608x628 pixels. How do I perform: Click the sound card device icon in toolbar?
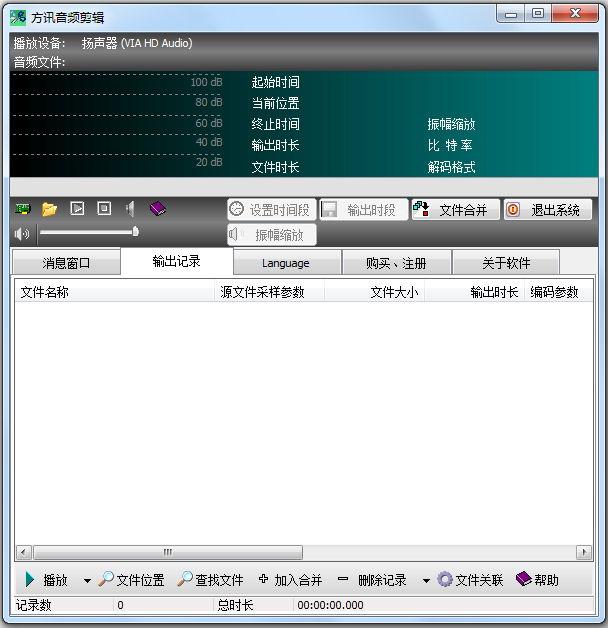(x=23, y=209)
